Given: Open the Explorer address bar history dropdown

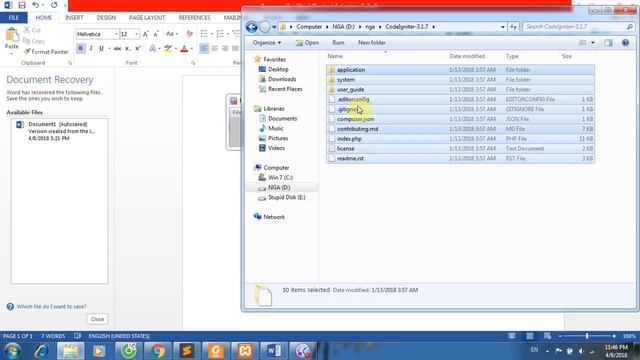Looking at the screenshot, I should click(x=503, y=27).
